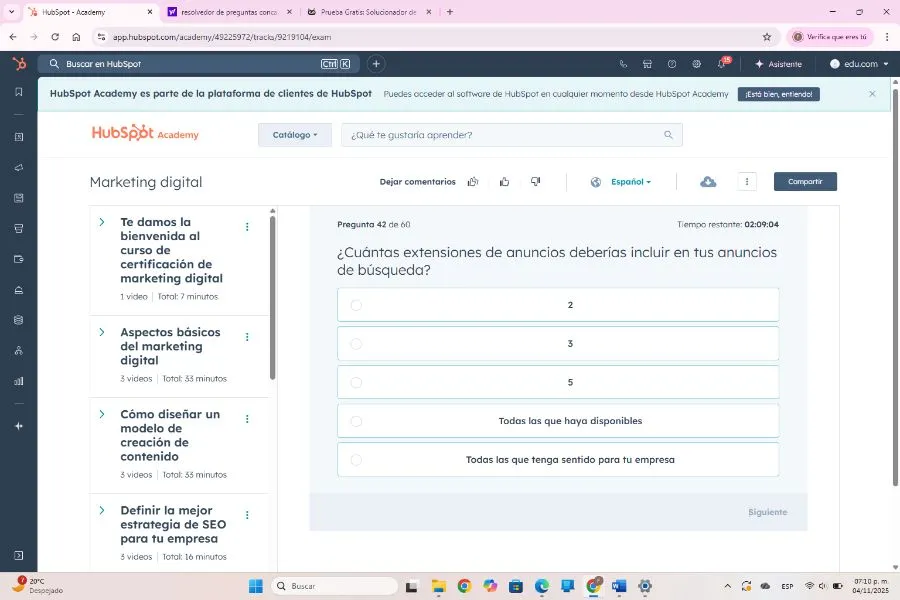Click the Compartir button

click(x=805, y=181)
